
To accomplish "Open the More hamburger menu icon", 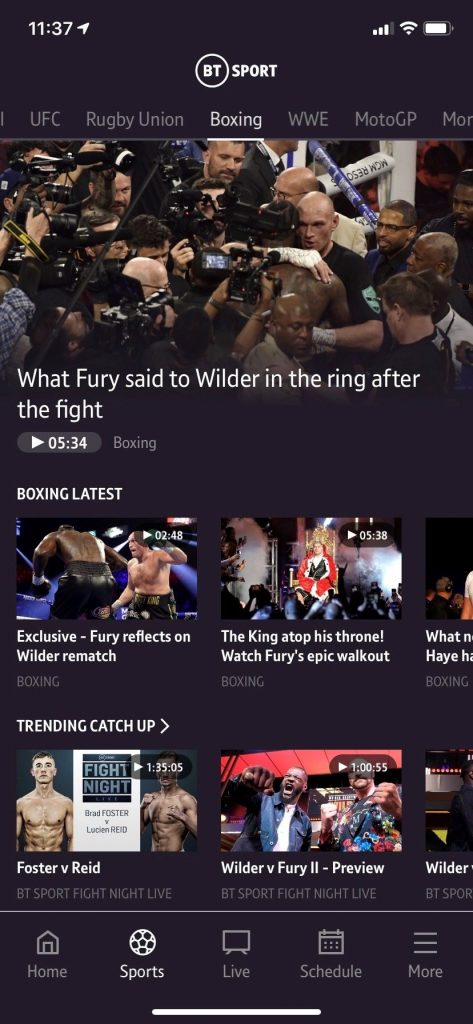I will [x=425, y=942].
